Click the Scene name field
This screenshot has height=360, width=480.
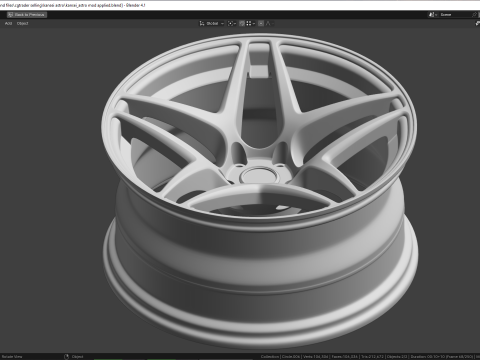455,15
